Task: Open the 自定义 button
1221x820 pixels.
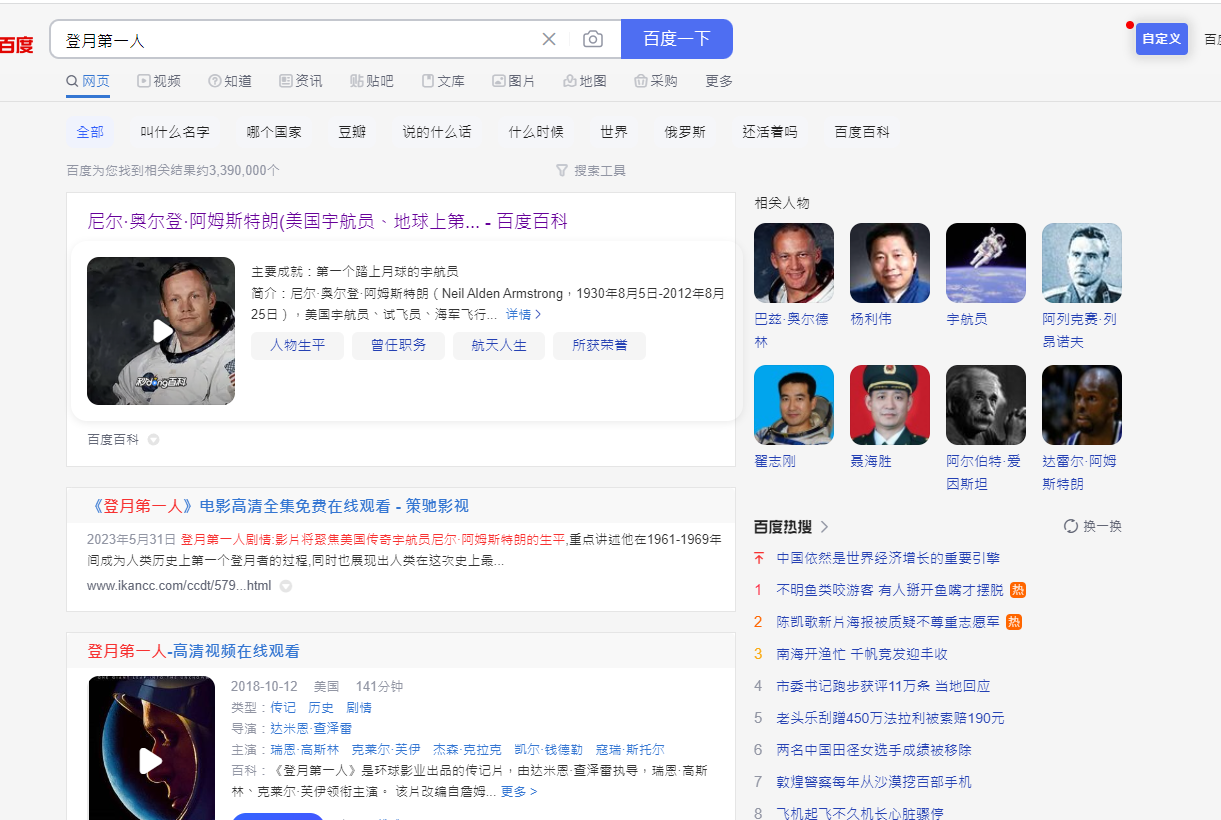Action: click(x=1162, y=39)
